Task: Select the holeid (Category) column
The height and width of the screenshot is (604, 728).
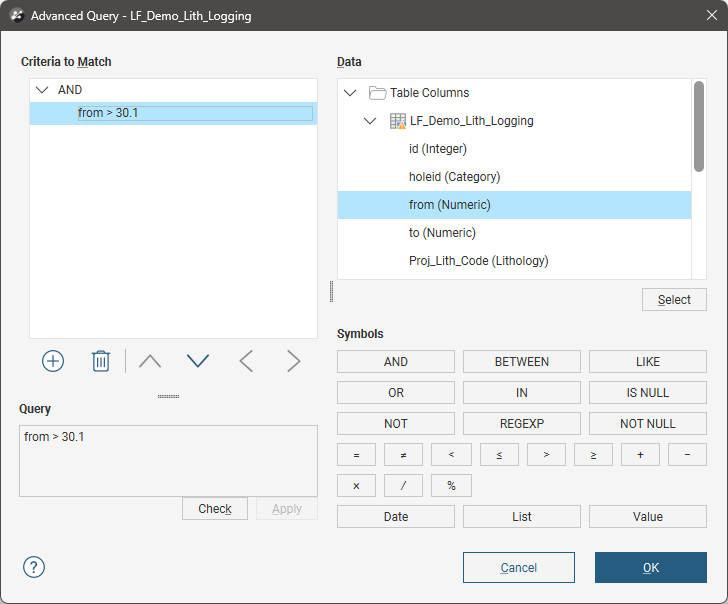Action: pos(454,177)
